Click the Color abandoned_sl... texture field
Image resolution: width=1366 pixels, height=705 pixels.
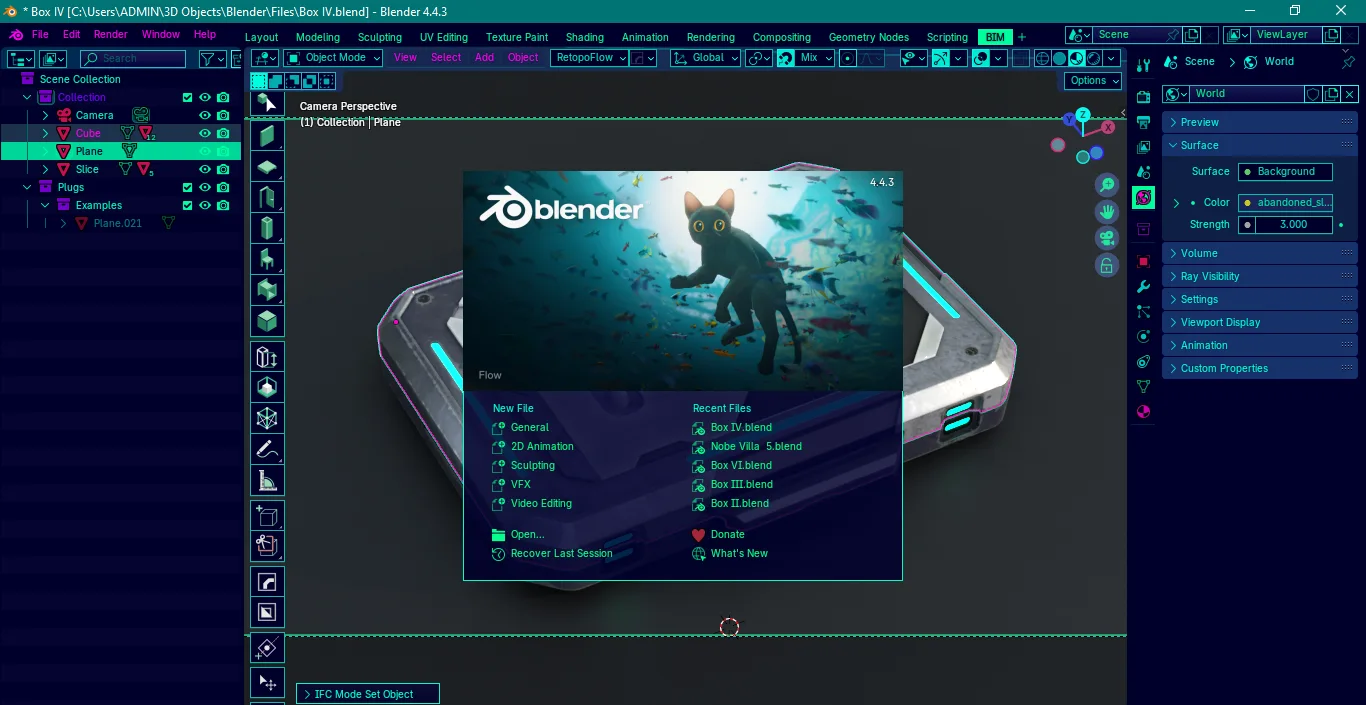point(1285,202)
